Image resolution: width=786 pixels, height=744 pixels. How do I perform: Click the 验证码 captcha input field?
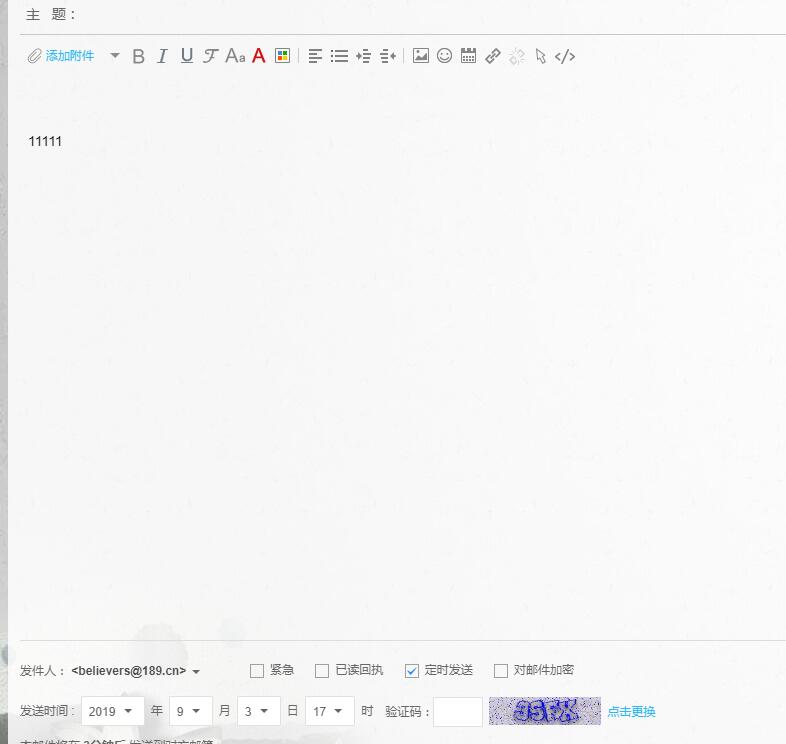tap(458, 712)
